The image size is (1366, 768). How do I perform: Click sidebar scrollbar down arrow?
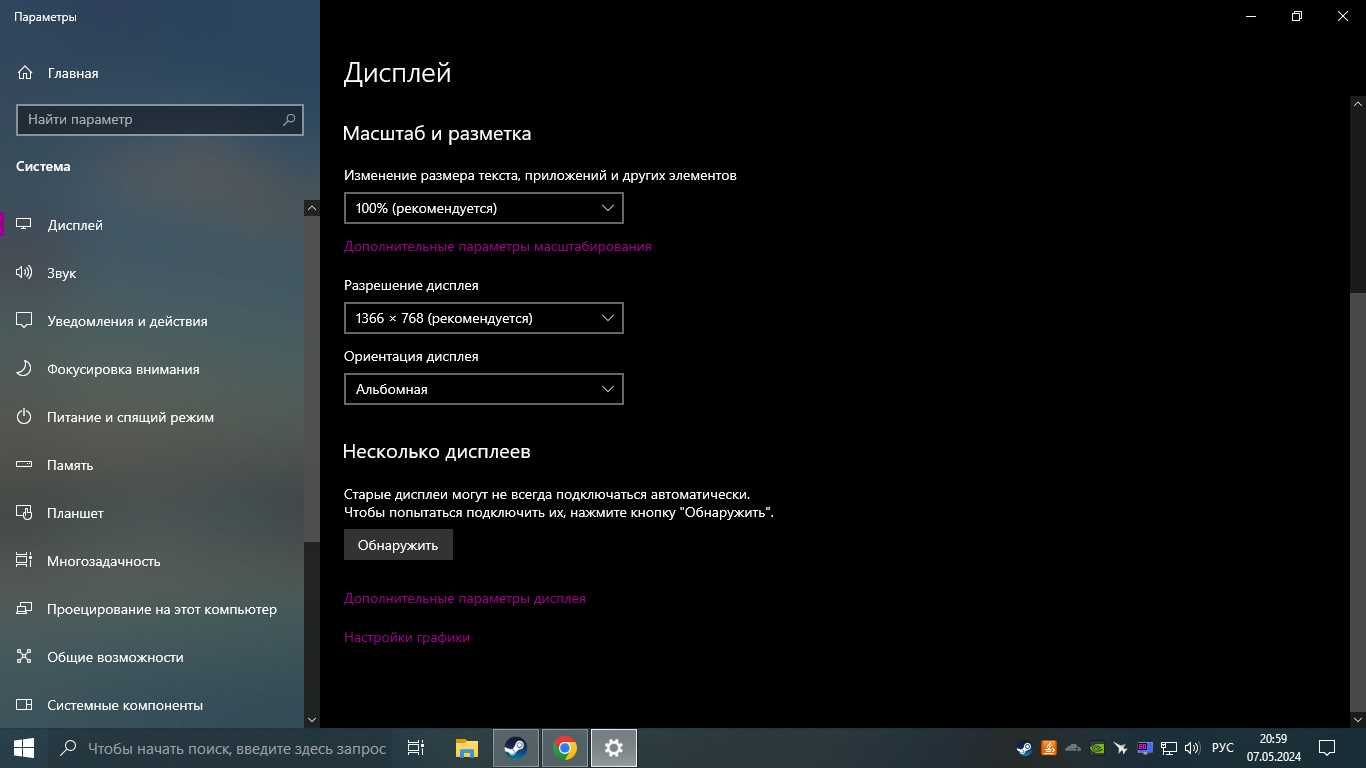tap(312, 719)
